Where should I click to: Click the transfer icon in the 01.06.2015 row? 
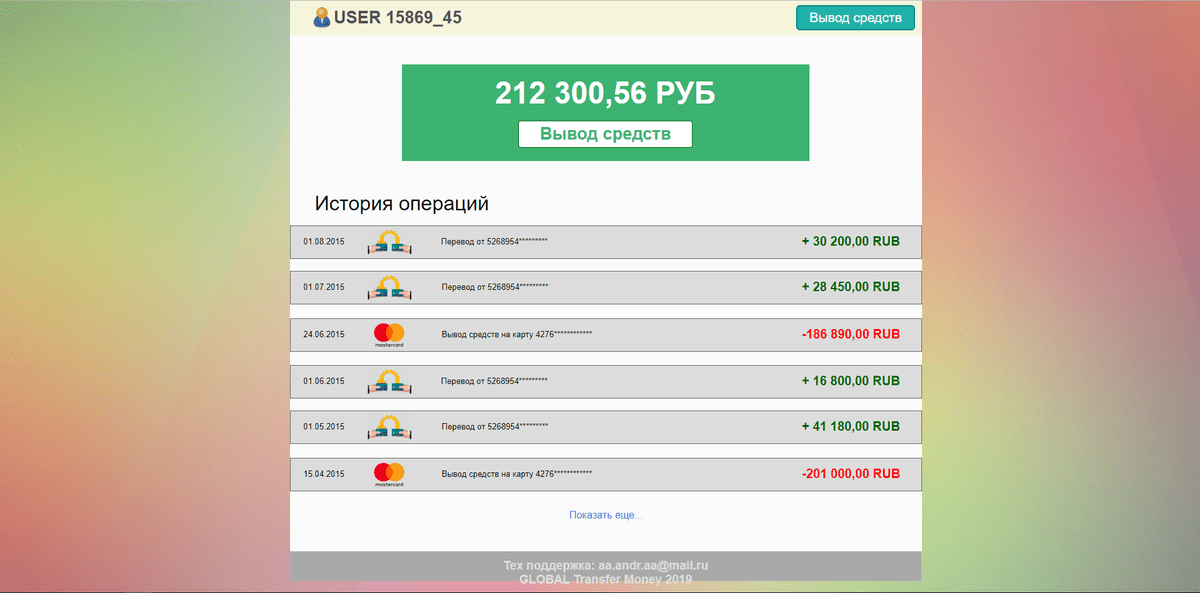[x=388, y=381]
